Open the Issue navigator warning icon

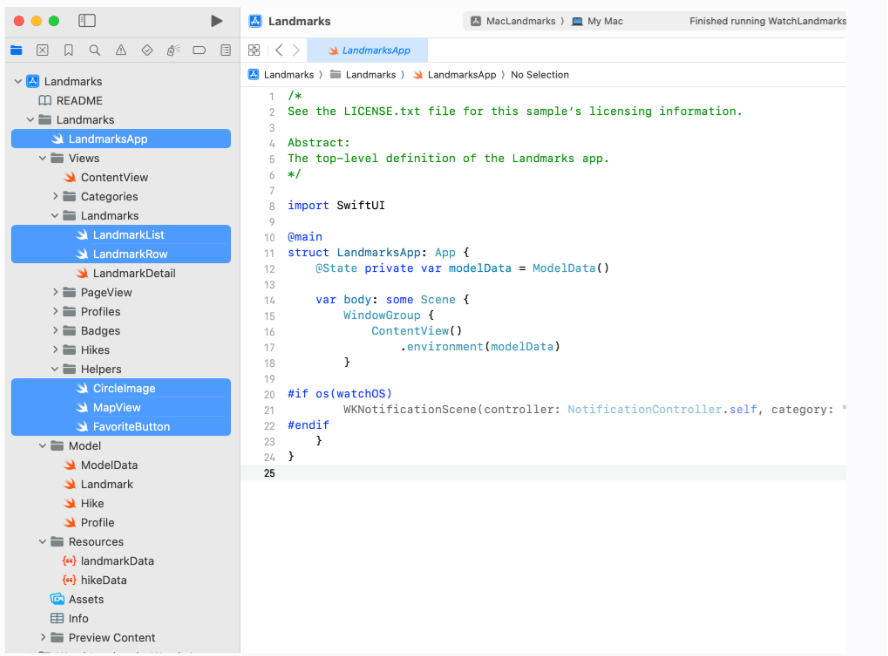click(121, 50)
